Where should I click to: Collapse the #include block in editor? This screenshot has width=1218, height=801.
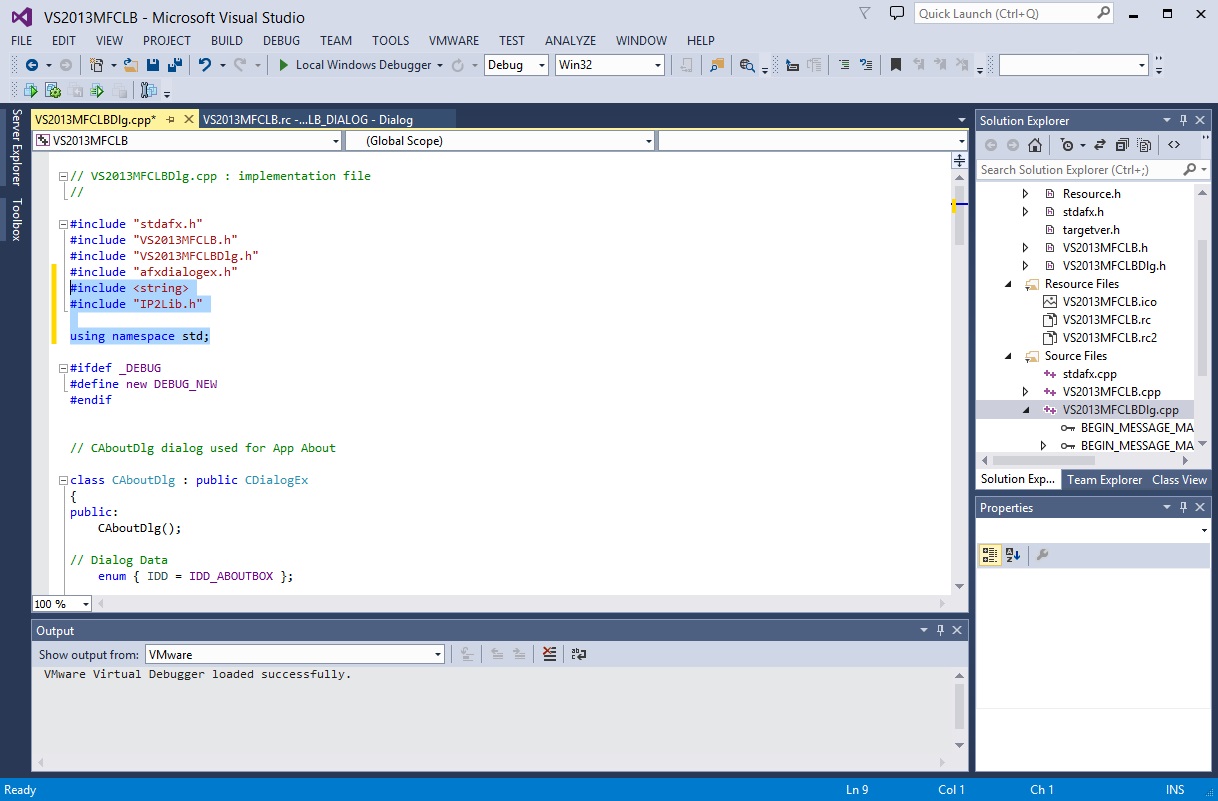point(63,224)
